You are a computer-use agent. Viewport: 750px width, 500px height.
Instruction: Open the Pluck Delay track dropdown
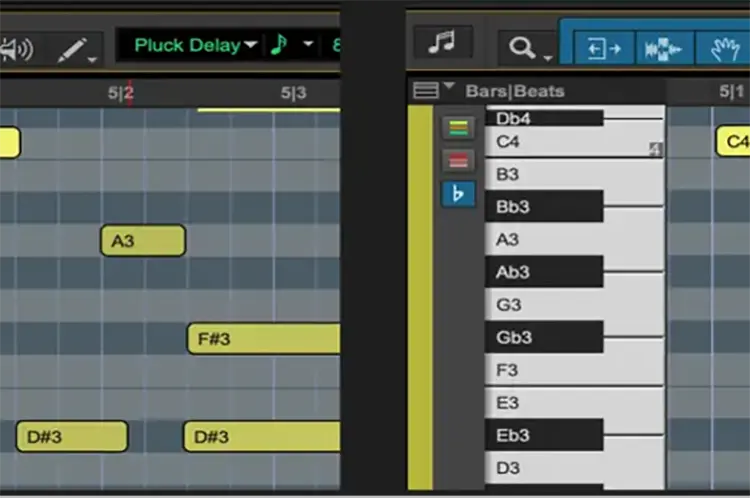[x=196, y=45]
